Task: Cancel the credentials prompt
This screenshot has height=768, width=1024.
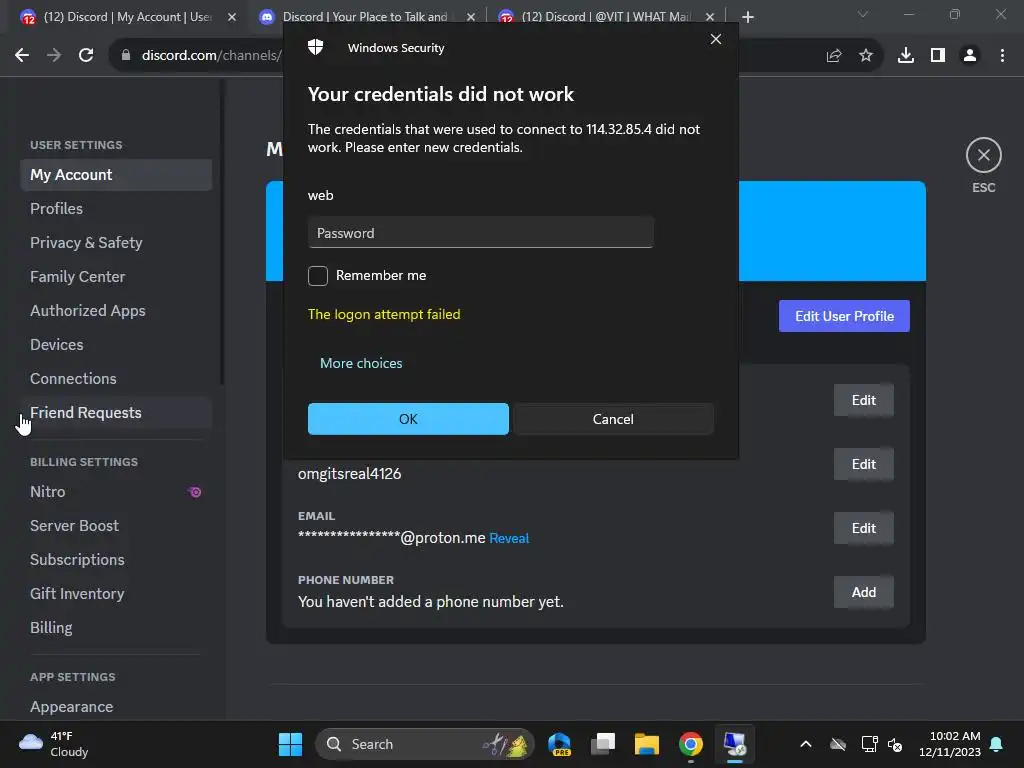Action: coord(613,419)
